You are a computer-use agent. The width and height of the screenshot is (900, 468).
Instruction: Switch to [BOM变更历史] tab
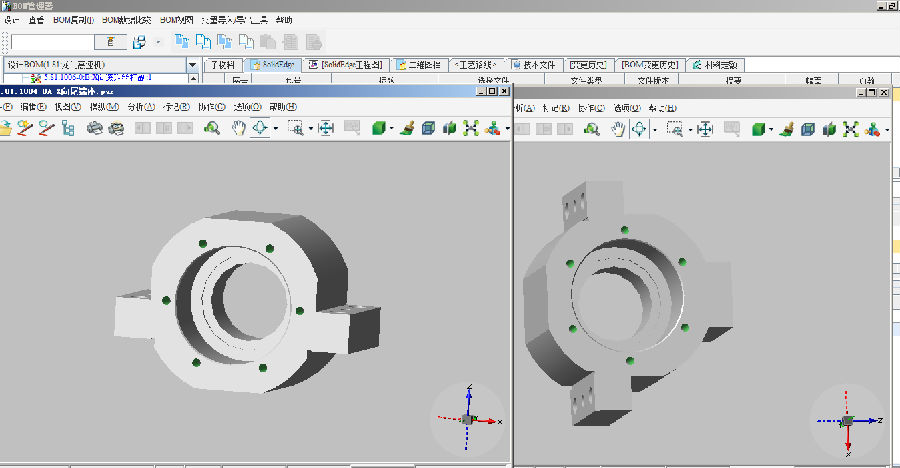650,65
